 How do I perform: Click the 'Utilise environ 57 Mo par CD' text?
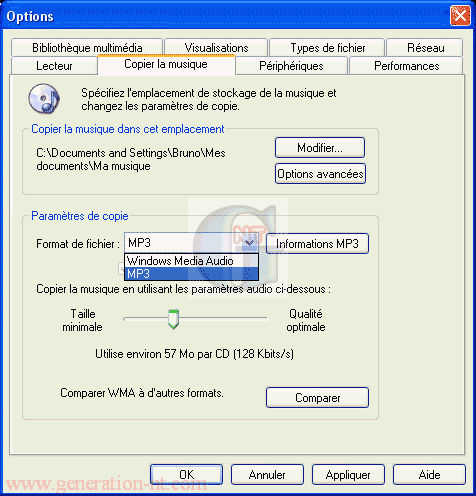click(x=194, y=354)
